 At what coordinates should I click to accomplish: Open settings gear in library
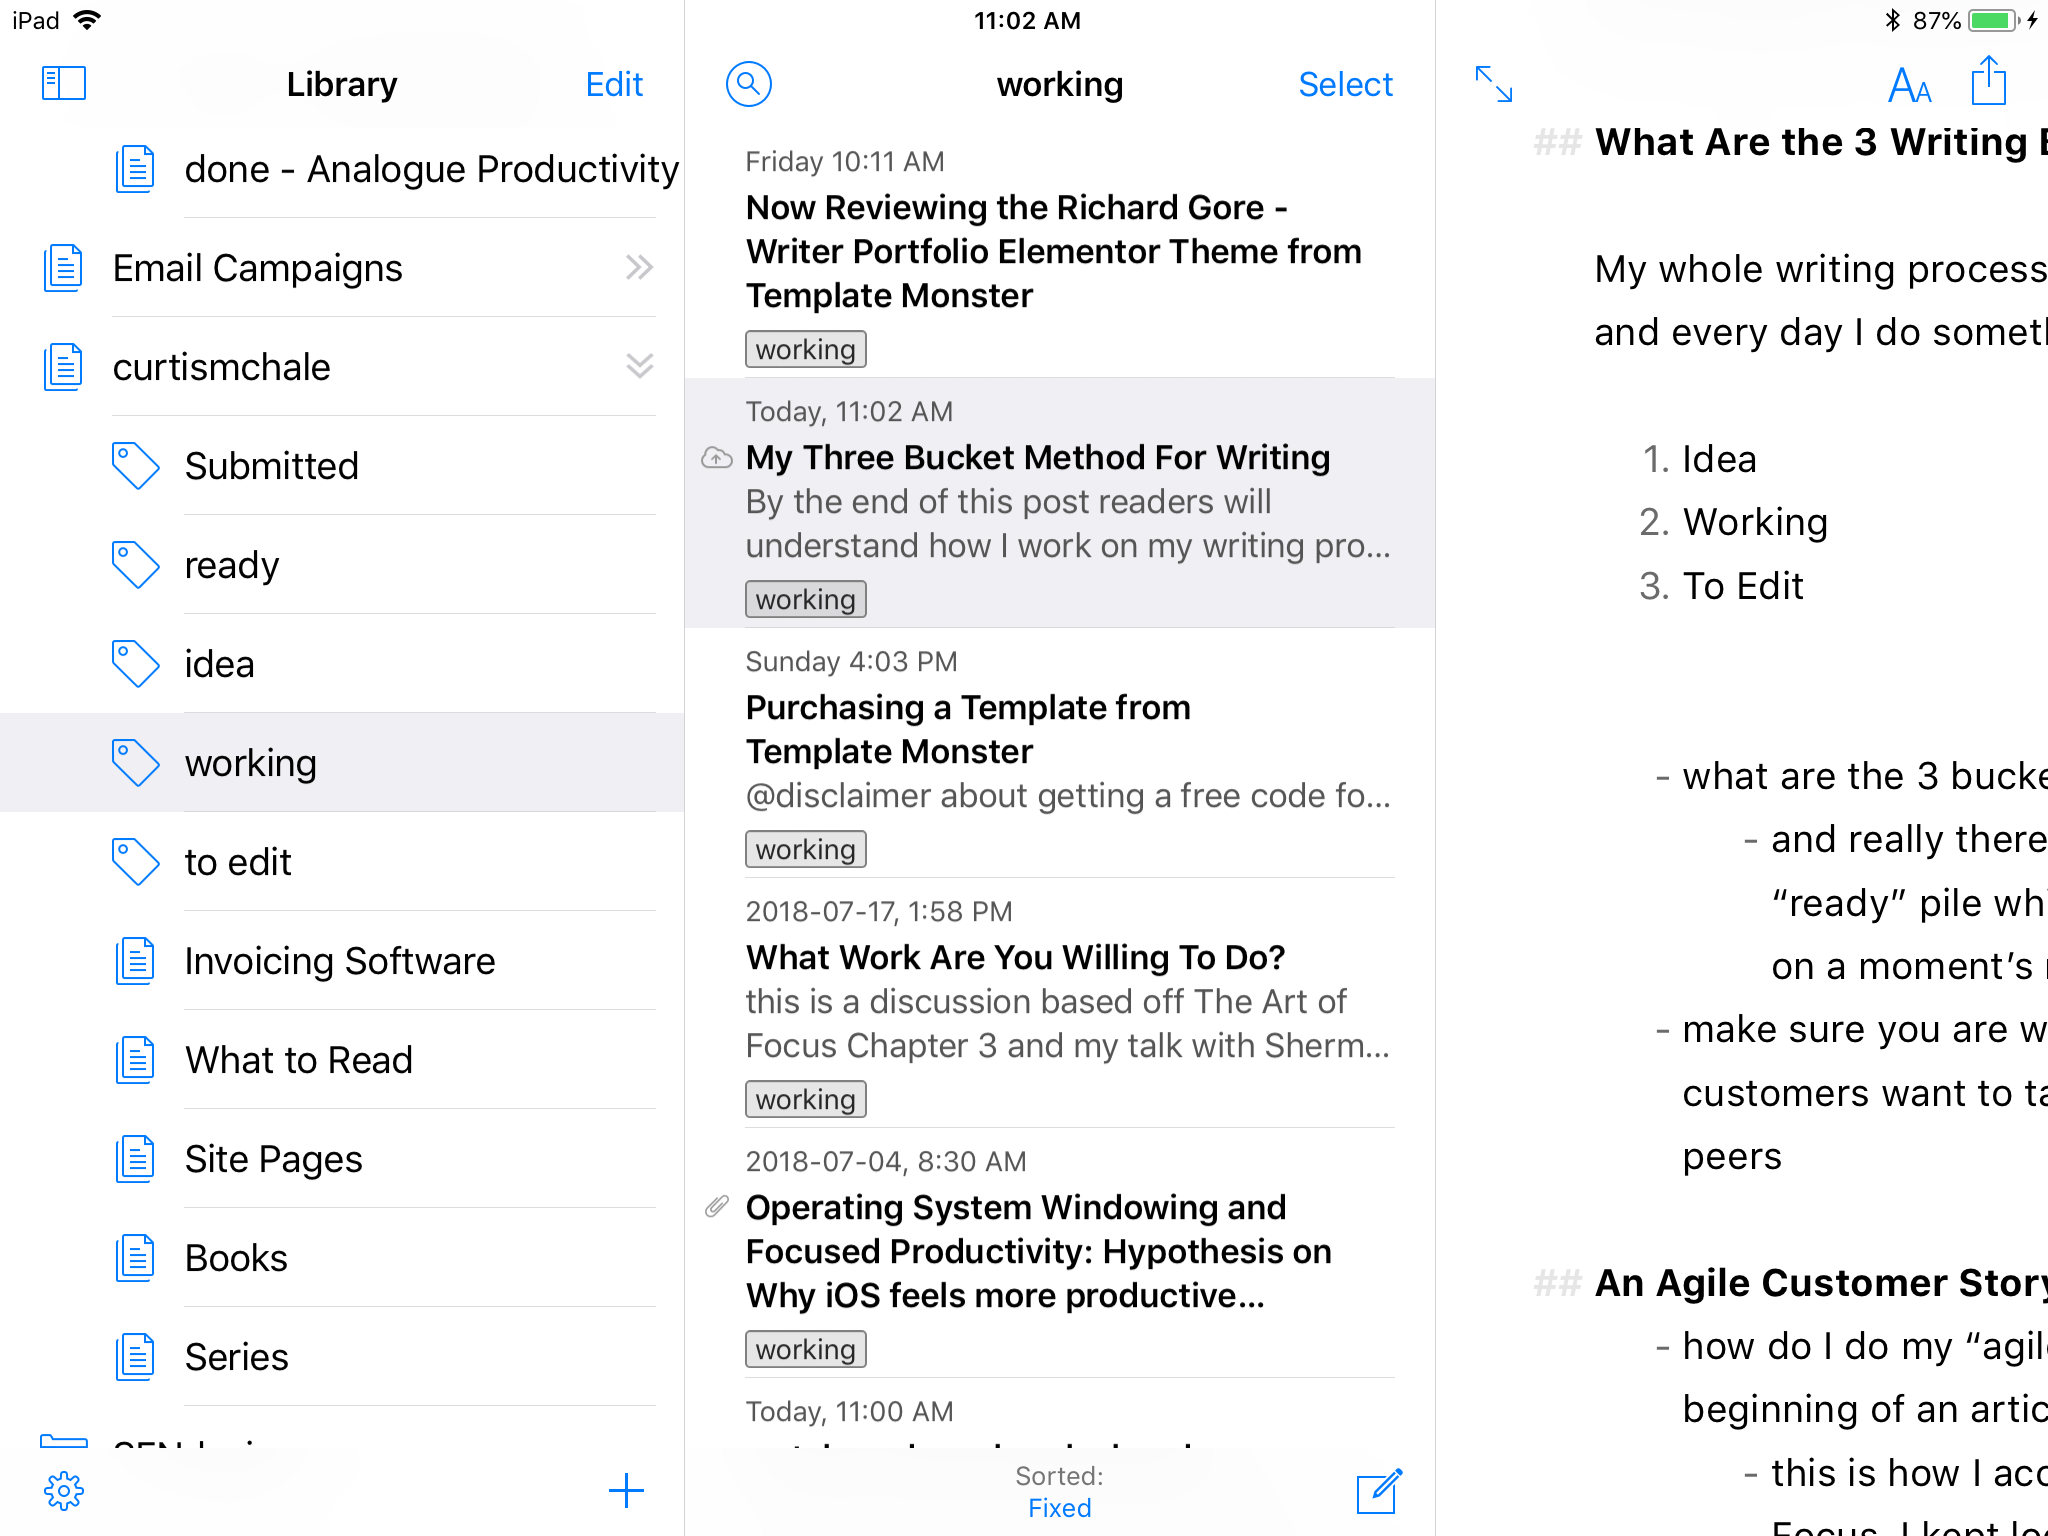coord(64,1490)
